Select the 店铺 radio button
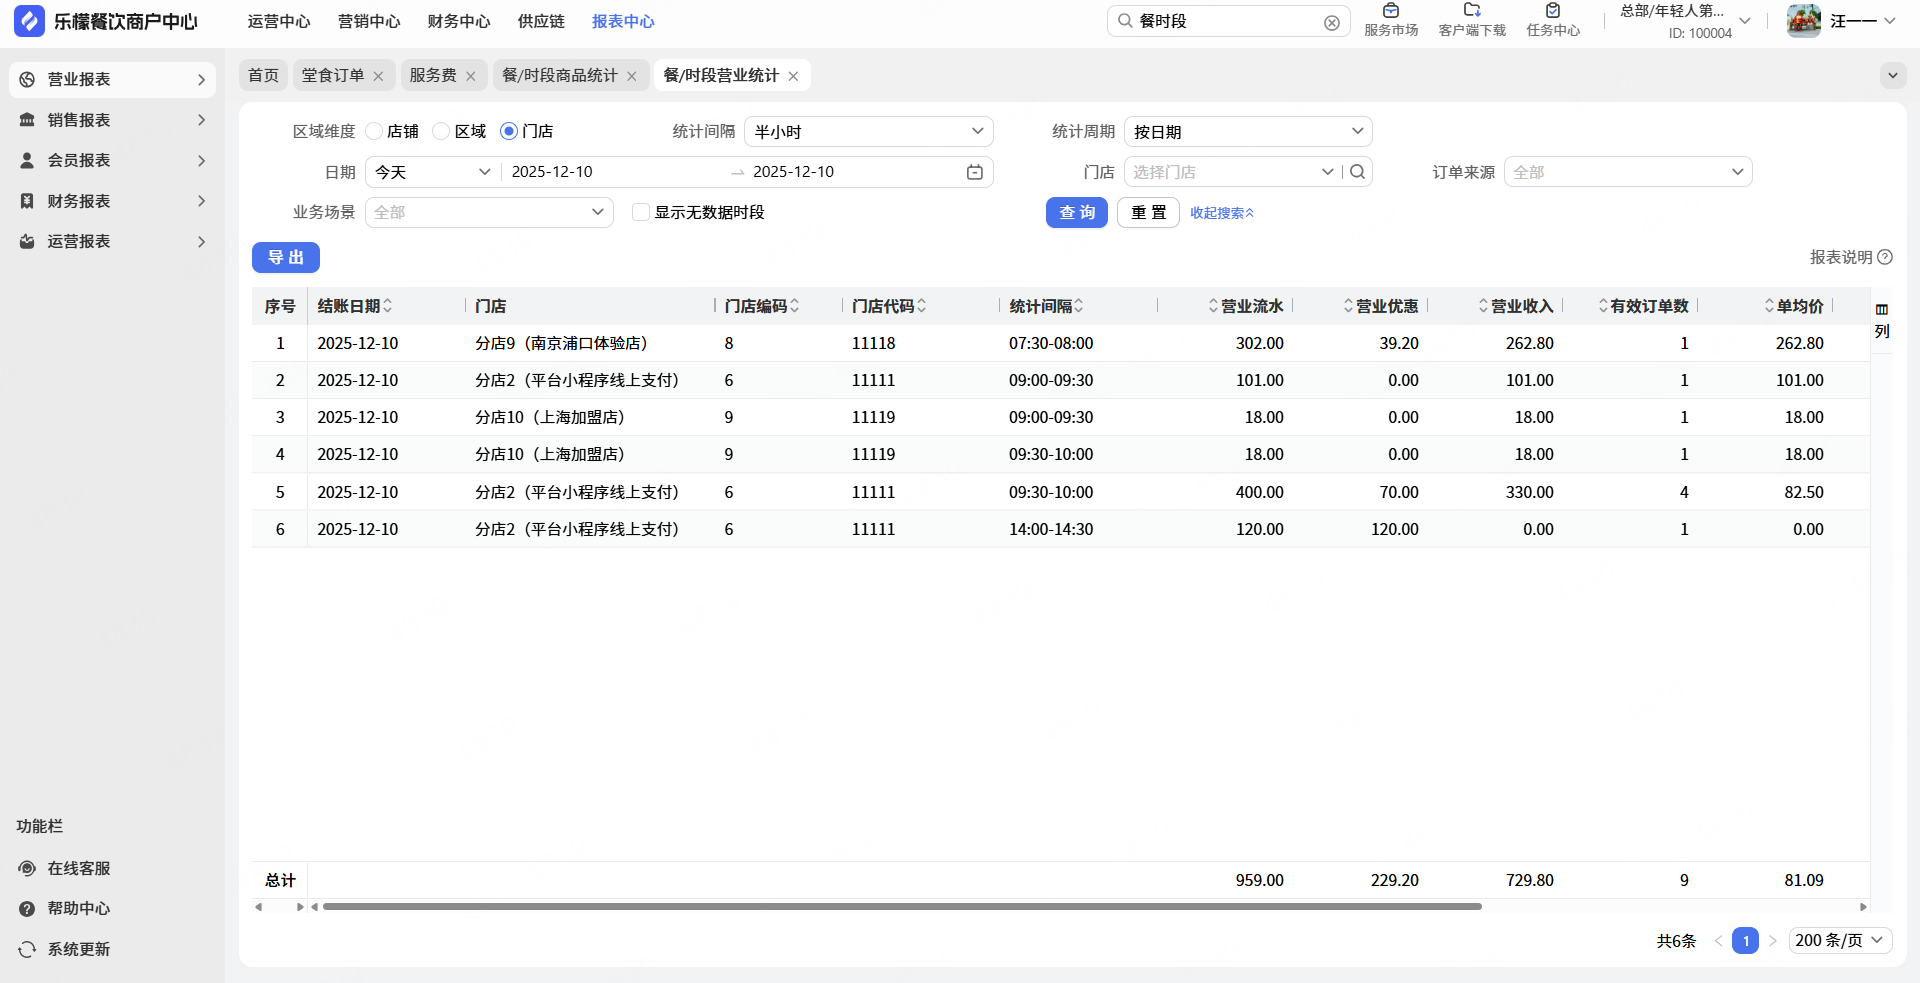Image resolution: width=1920 pixels, height=983 pixels. click(x=374, y=131)
